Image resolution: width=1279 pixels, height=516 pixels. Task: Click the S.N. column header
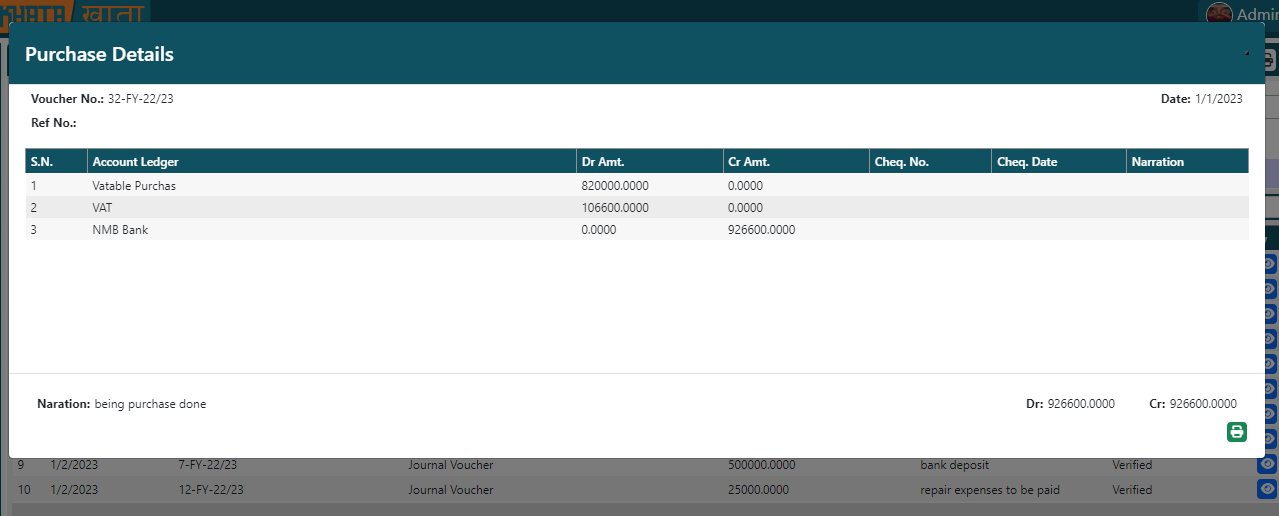click(42, 162)
